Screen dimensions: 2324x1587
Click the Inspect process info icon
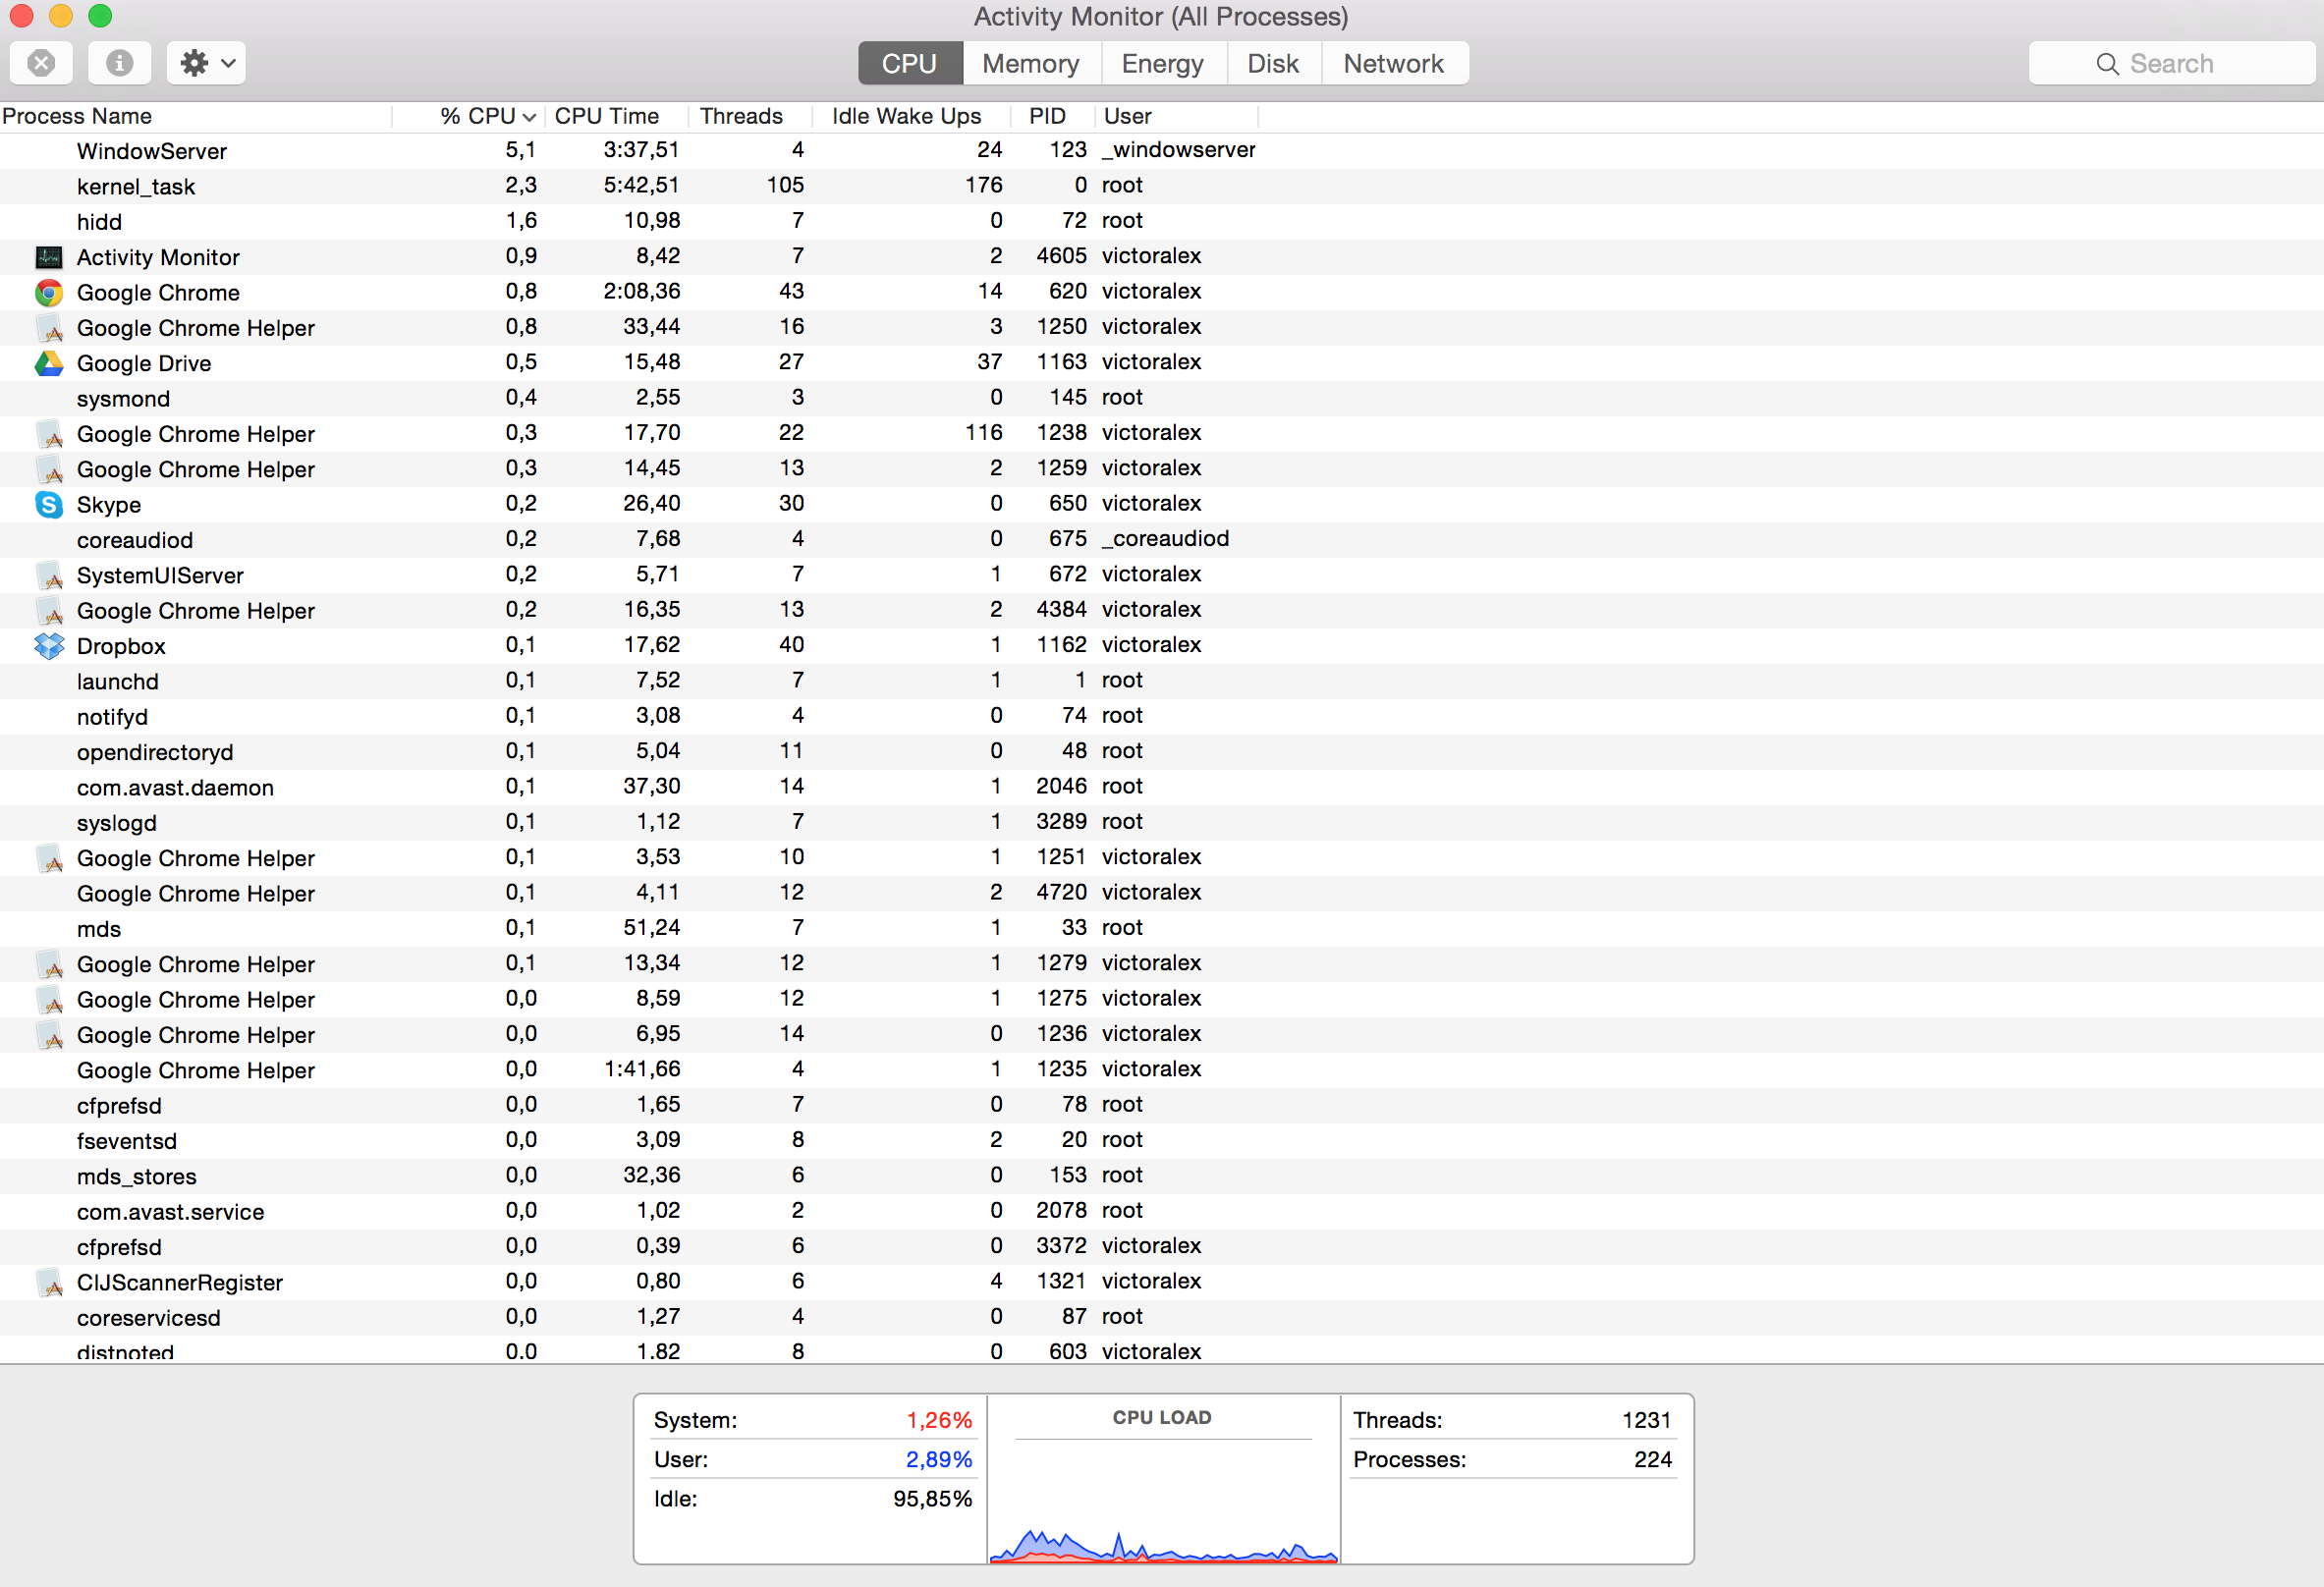[x=119, y=63]
